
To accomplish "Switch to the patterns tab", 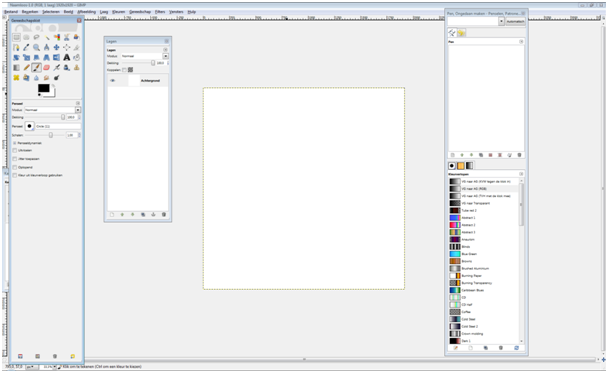I will 461,166.
